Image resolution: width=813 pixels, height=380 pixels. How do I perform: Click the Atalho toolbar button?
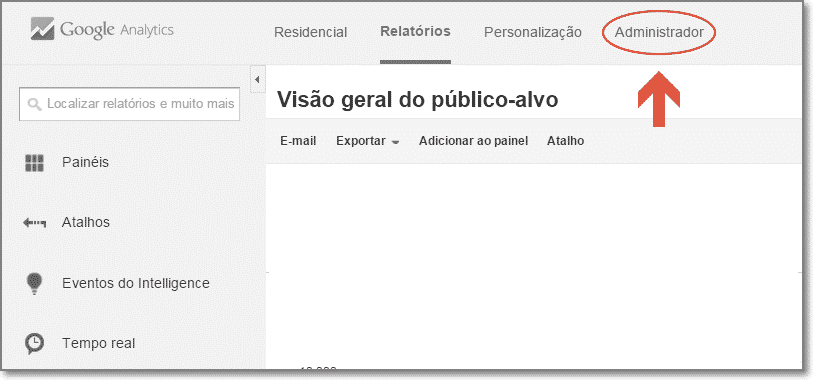click(x=566, y=141)
